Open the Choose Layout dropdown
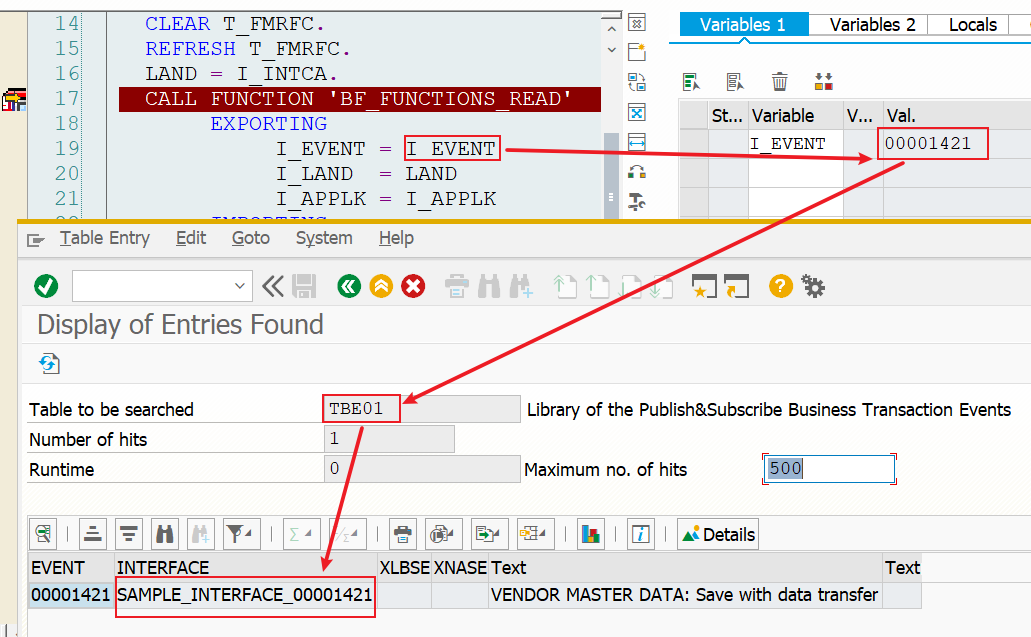Screen dimensions: 1031x637 (x=537, y=534)
